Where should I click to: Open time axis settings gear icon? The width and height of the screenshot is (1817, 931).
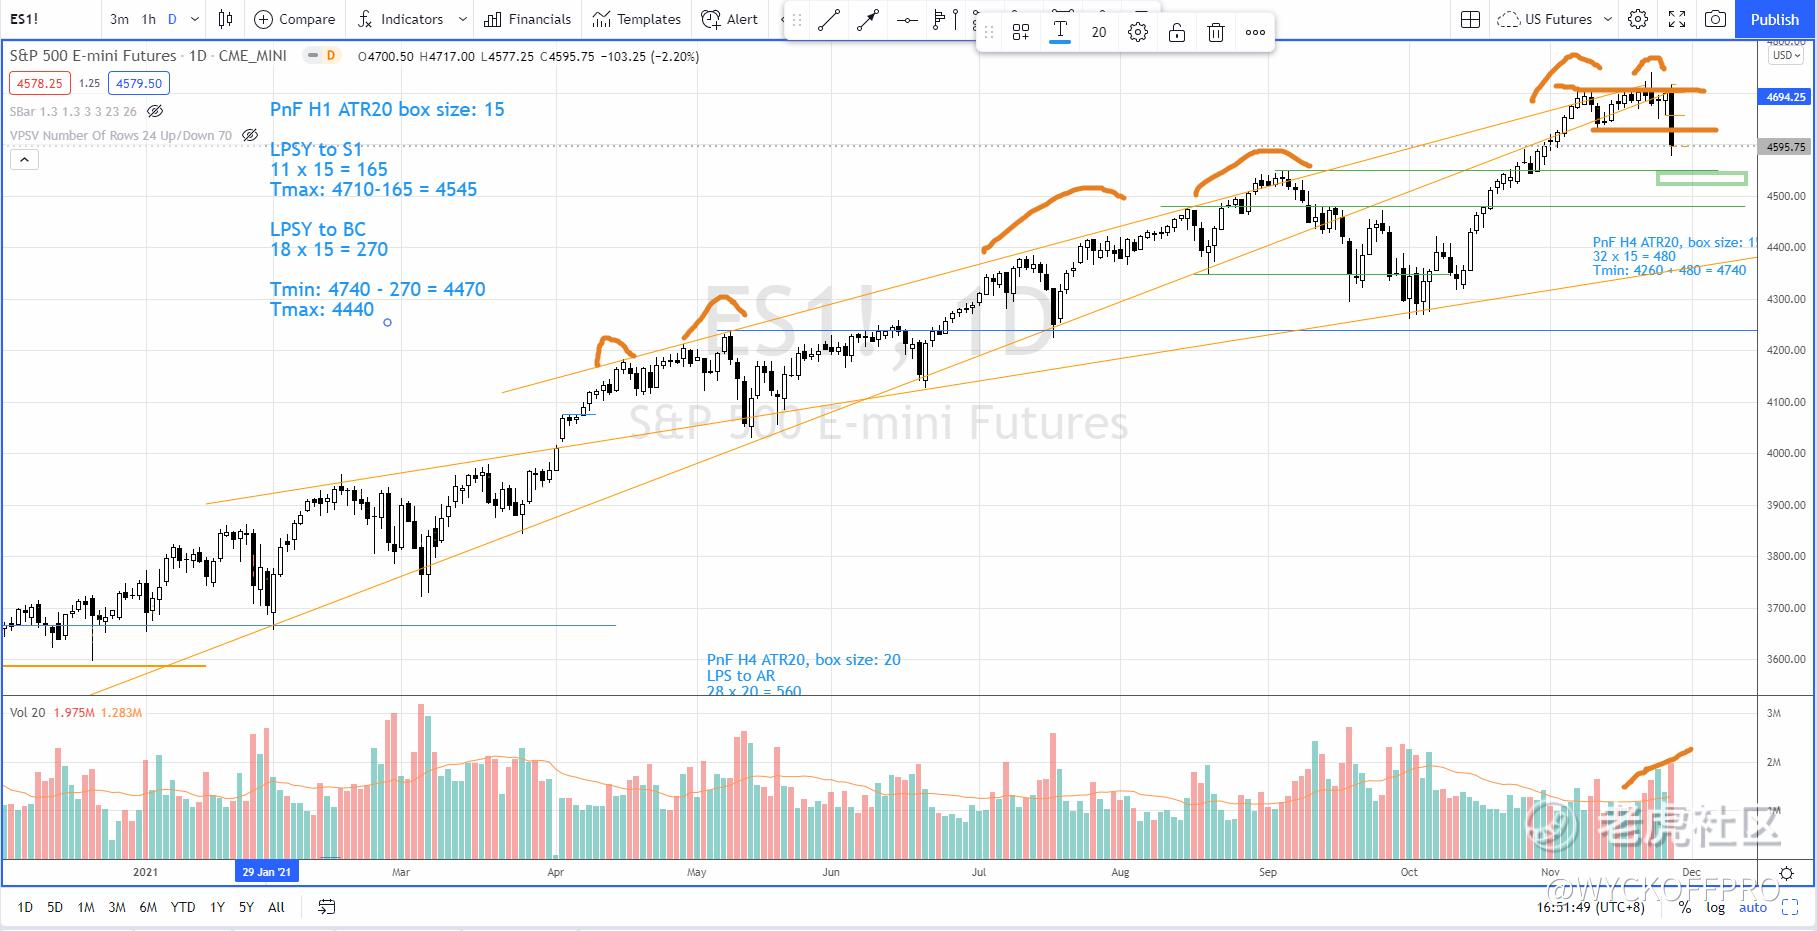point(1787,873)
